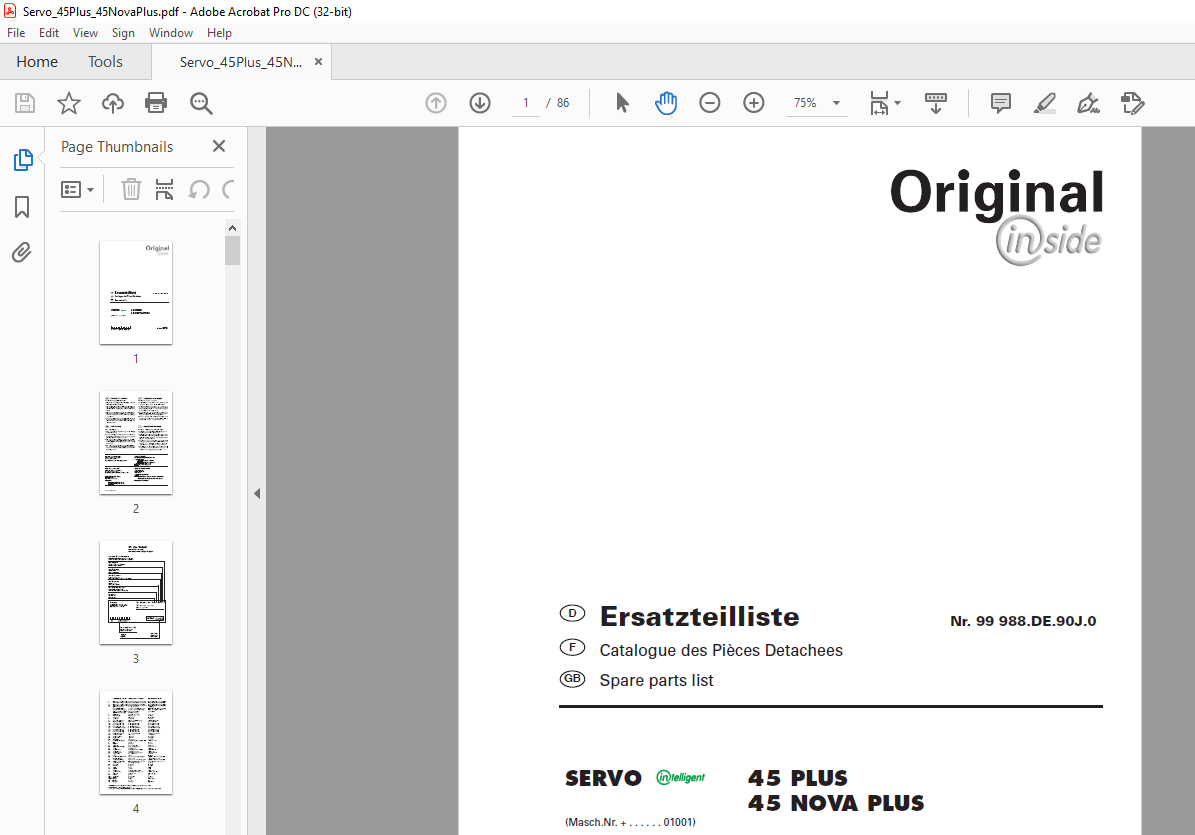Click the '45 NOVA PLUS' text

[x=836, y=803]
